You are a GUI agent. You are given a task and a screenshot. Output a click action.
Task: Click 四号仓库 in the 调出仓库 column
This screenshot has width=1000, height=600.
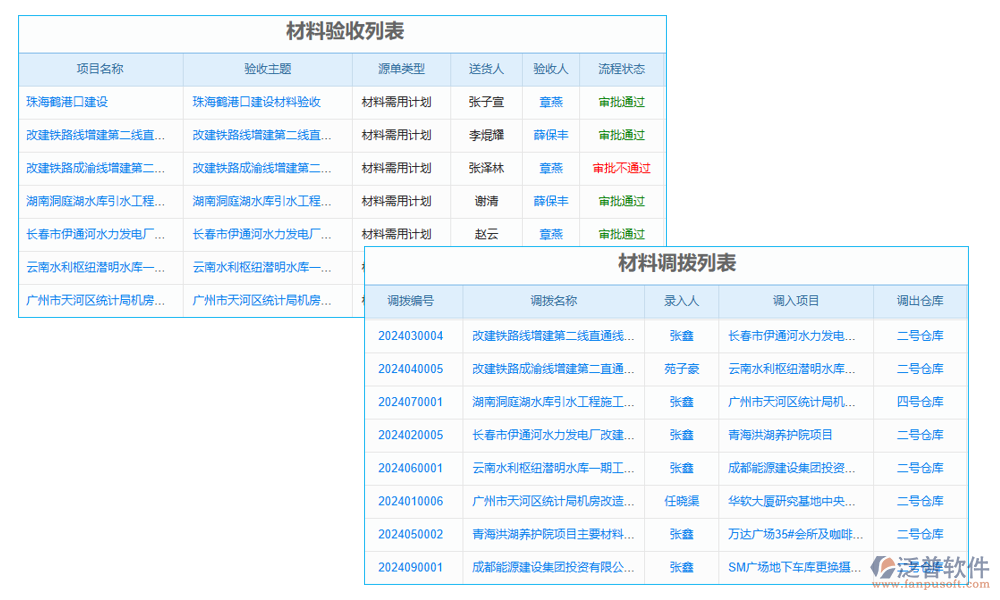coord(921,401)
